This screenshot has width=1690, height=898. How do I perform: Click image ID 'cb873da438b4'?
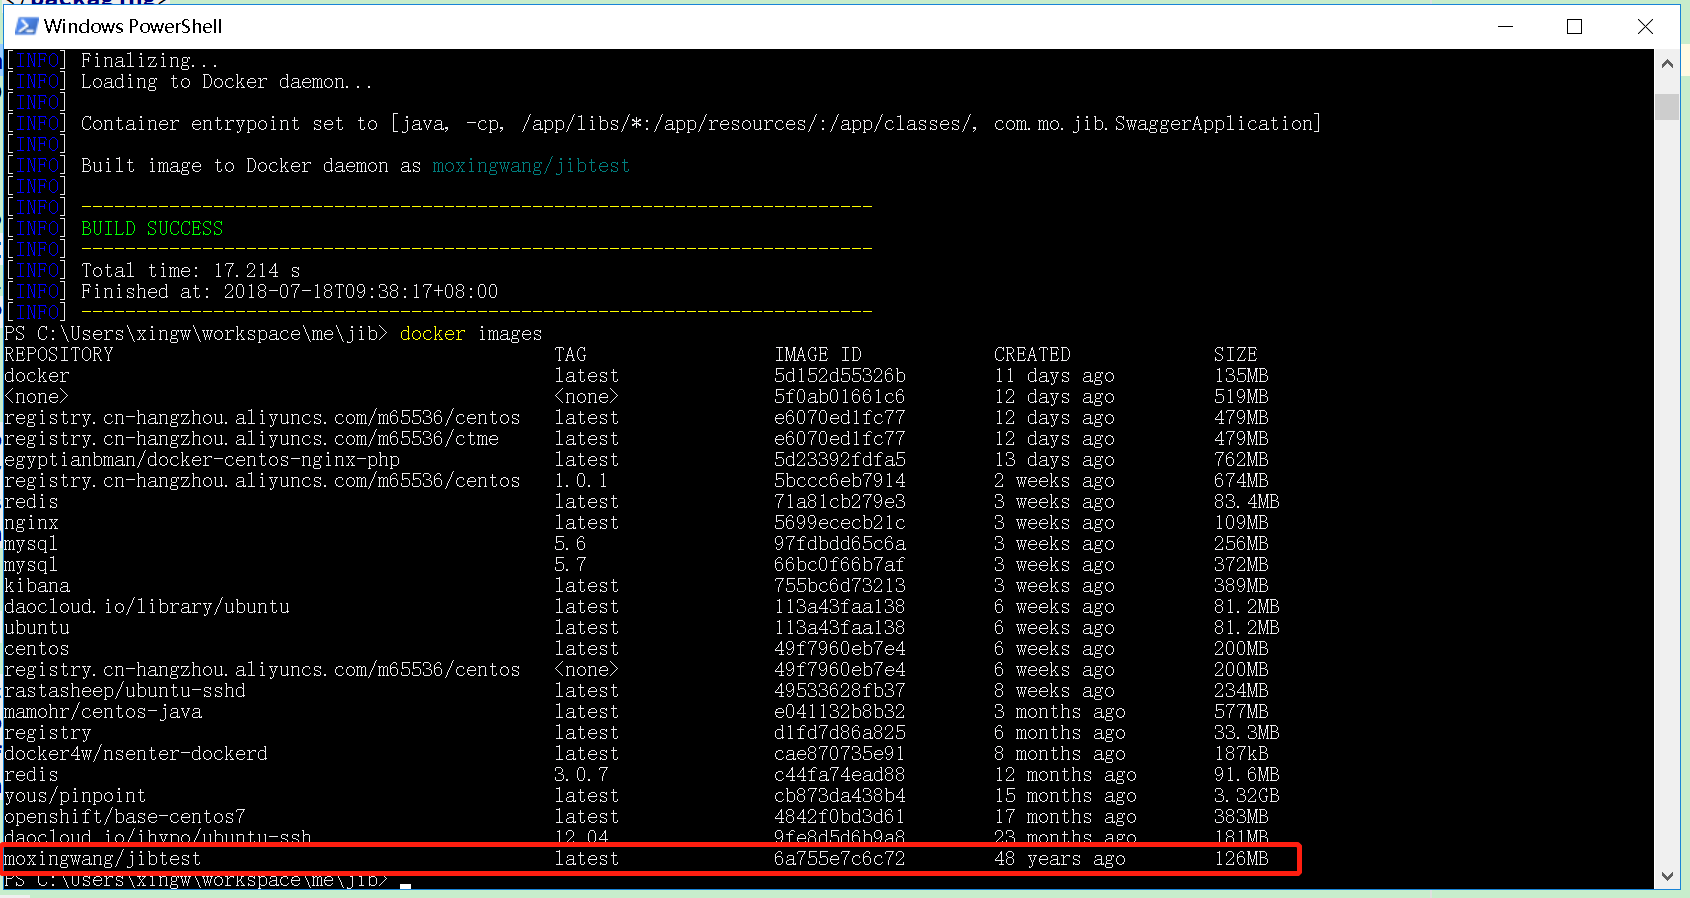(x=840, y=796)
